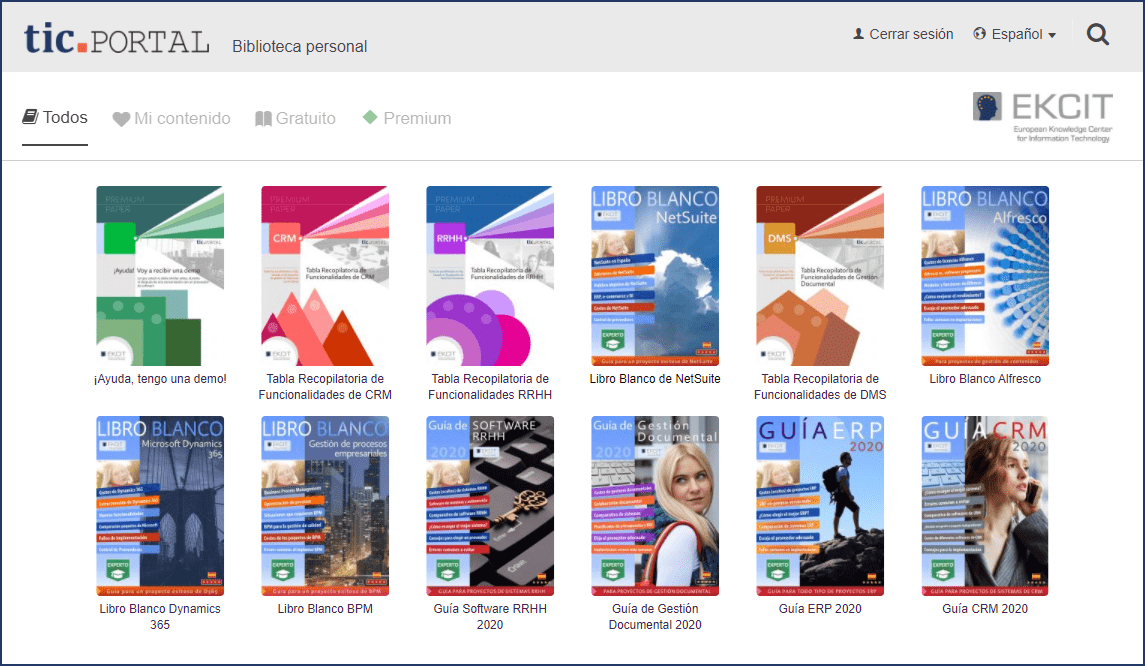Open the Guía ERP 2020 cover

(820, 506)
